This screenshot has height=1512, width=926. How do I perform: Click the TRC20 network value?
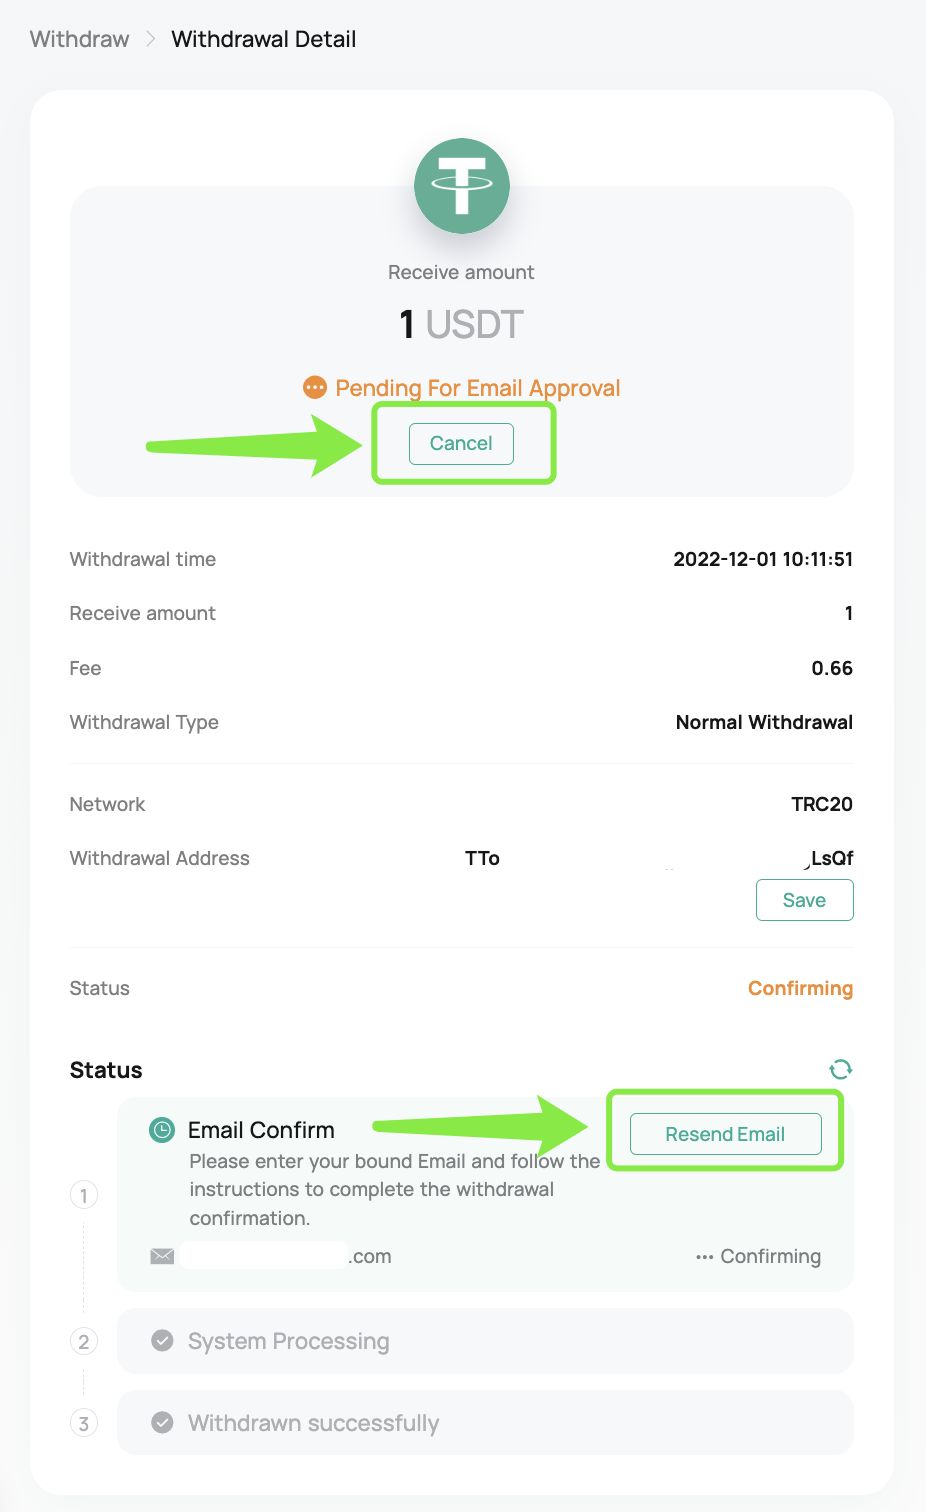coord(821,804)
